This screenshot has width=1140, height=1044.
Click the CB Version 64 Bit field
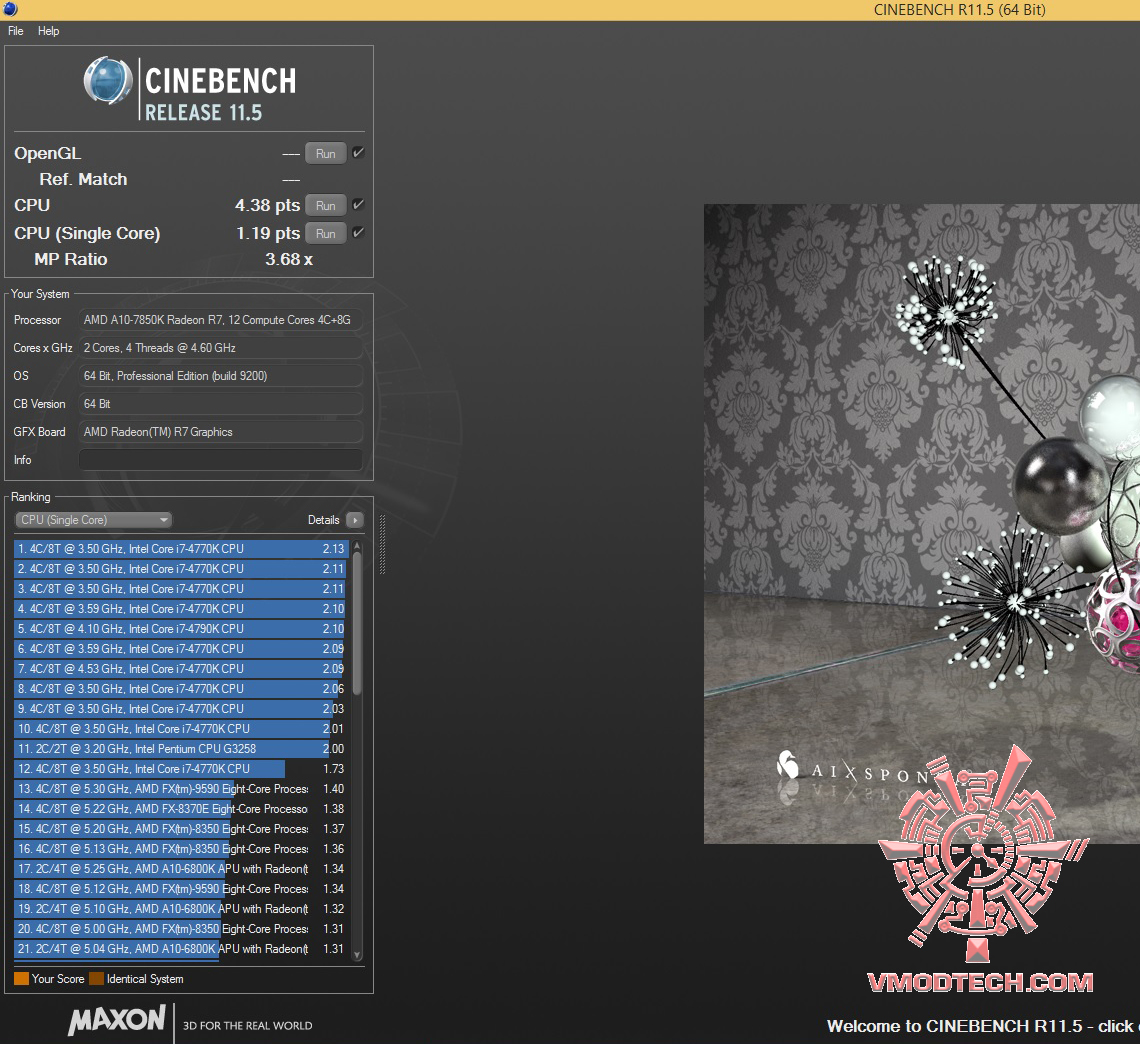[x=220, y=403]
